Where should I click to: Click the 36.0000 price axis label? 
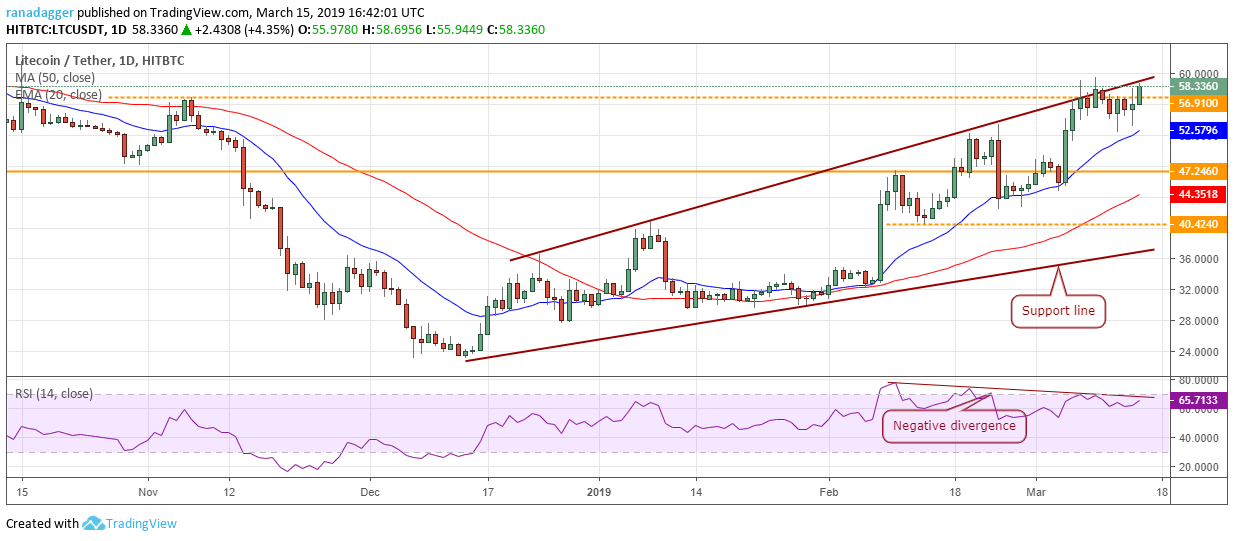(x=1199, y=258)
